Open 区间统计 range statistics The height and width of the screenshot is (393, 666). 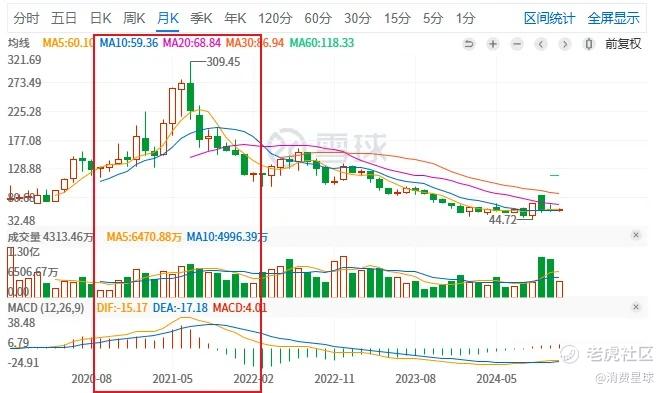pos(549,18)
